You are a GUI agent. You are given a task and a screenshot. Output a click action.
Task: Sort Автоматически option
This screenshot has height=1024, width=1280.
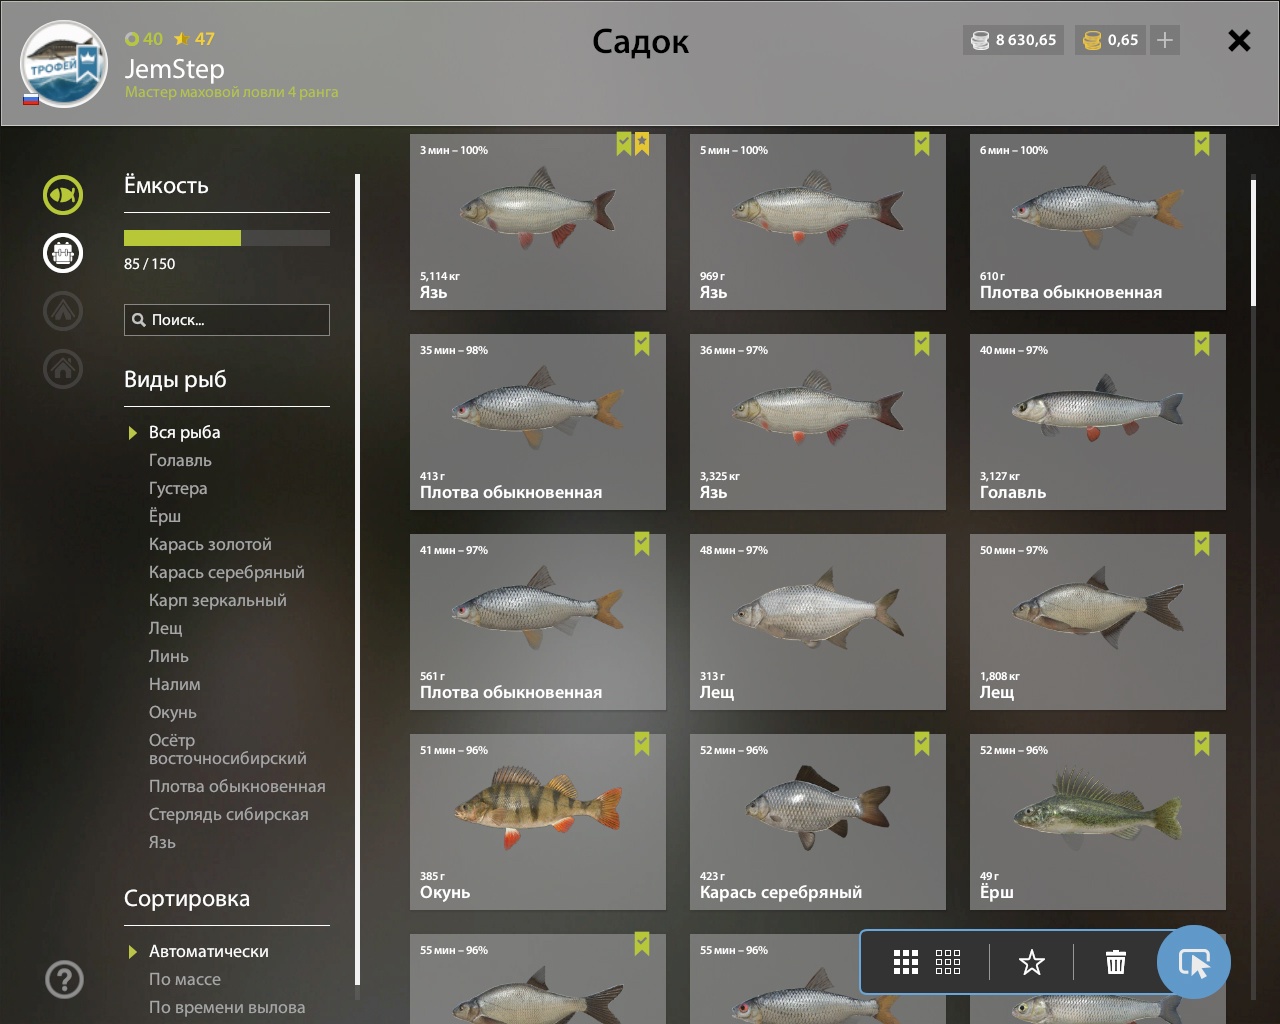[x=209, y=951]
